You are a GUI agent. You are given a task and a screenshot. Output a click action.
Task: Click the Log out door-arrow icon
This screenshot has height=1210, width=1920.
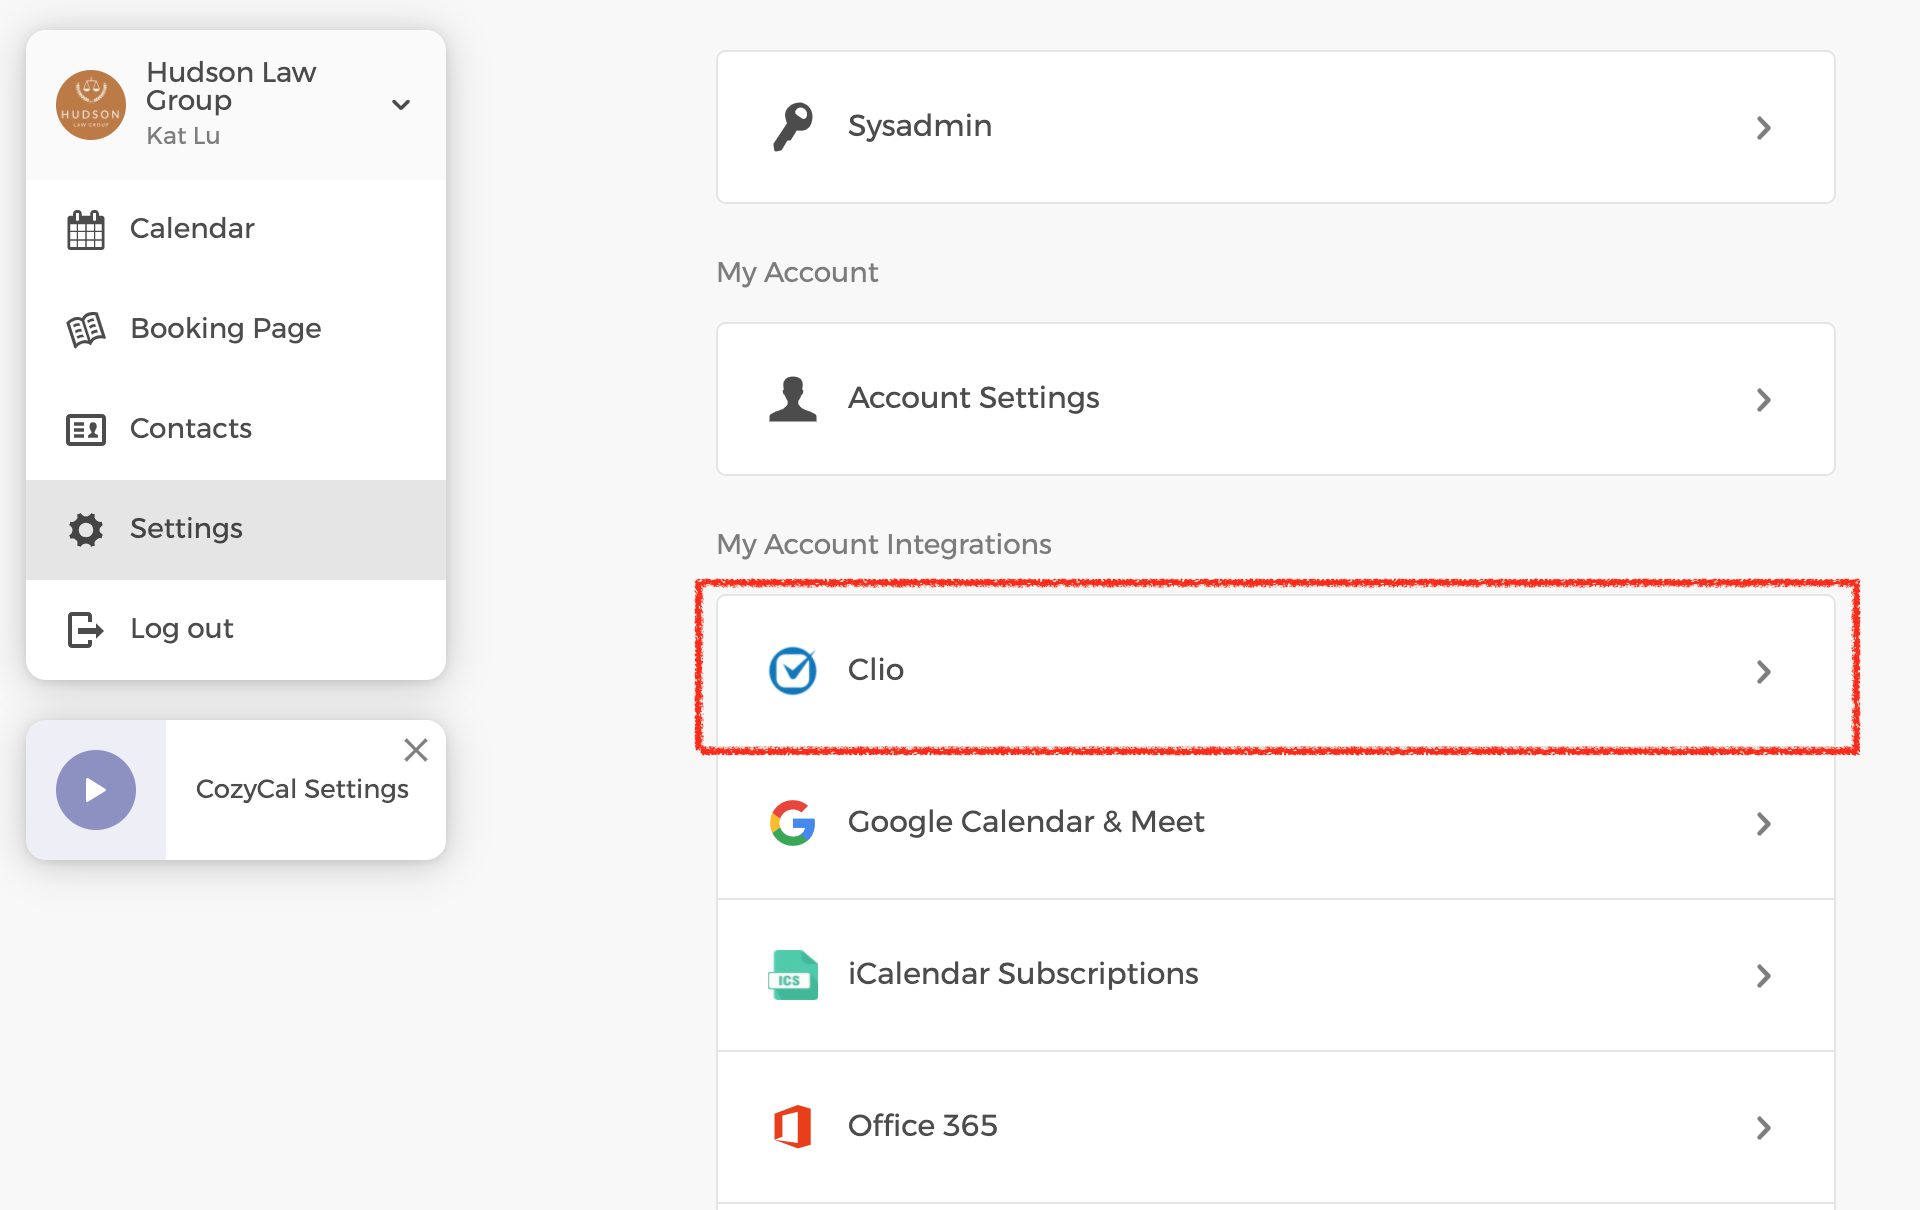click(x=86, y=630)
